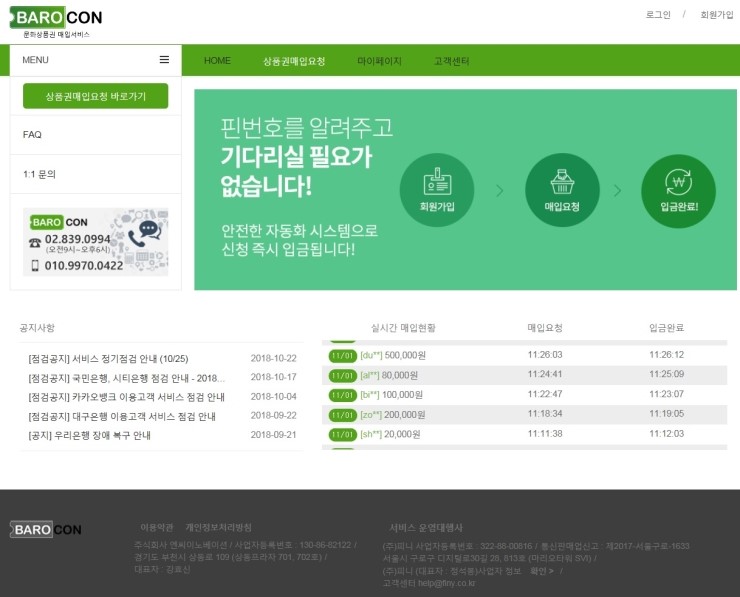The width and height of the screenshot is (740, 597).
Task: Click the 회원가입 circle icon in banner
Action: pyautogui.click(x=437, y=190)
